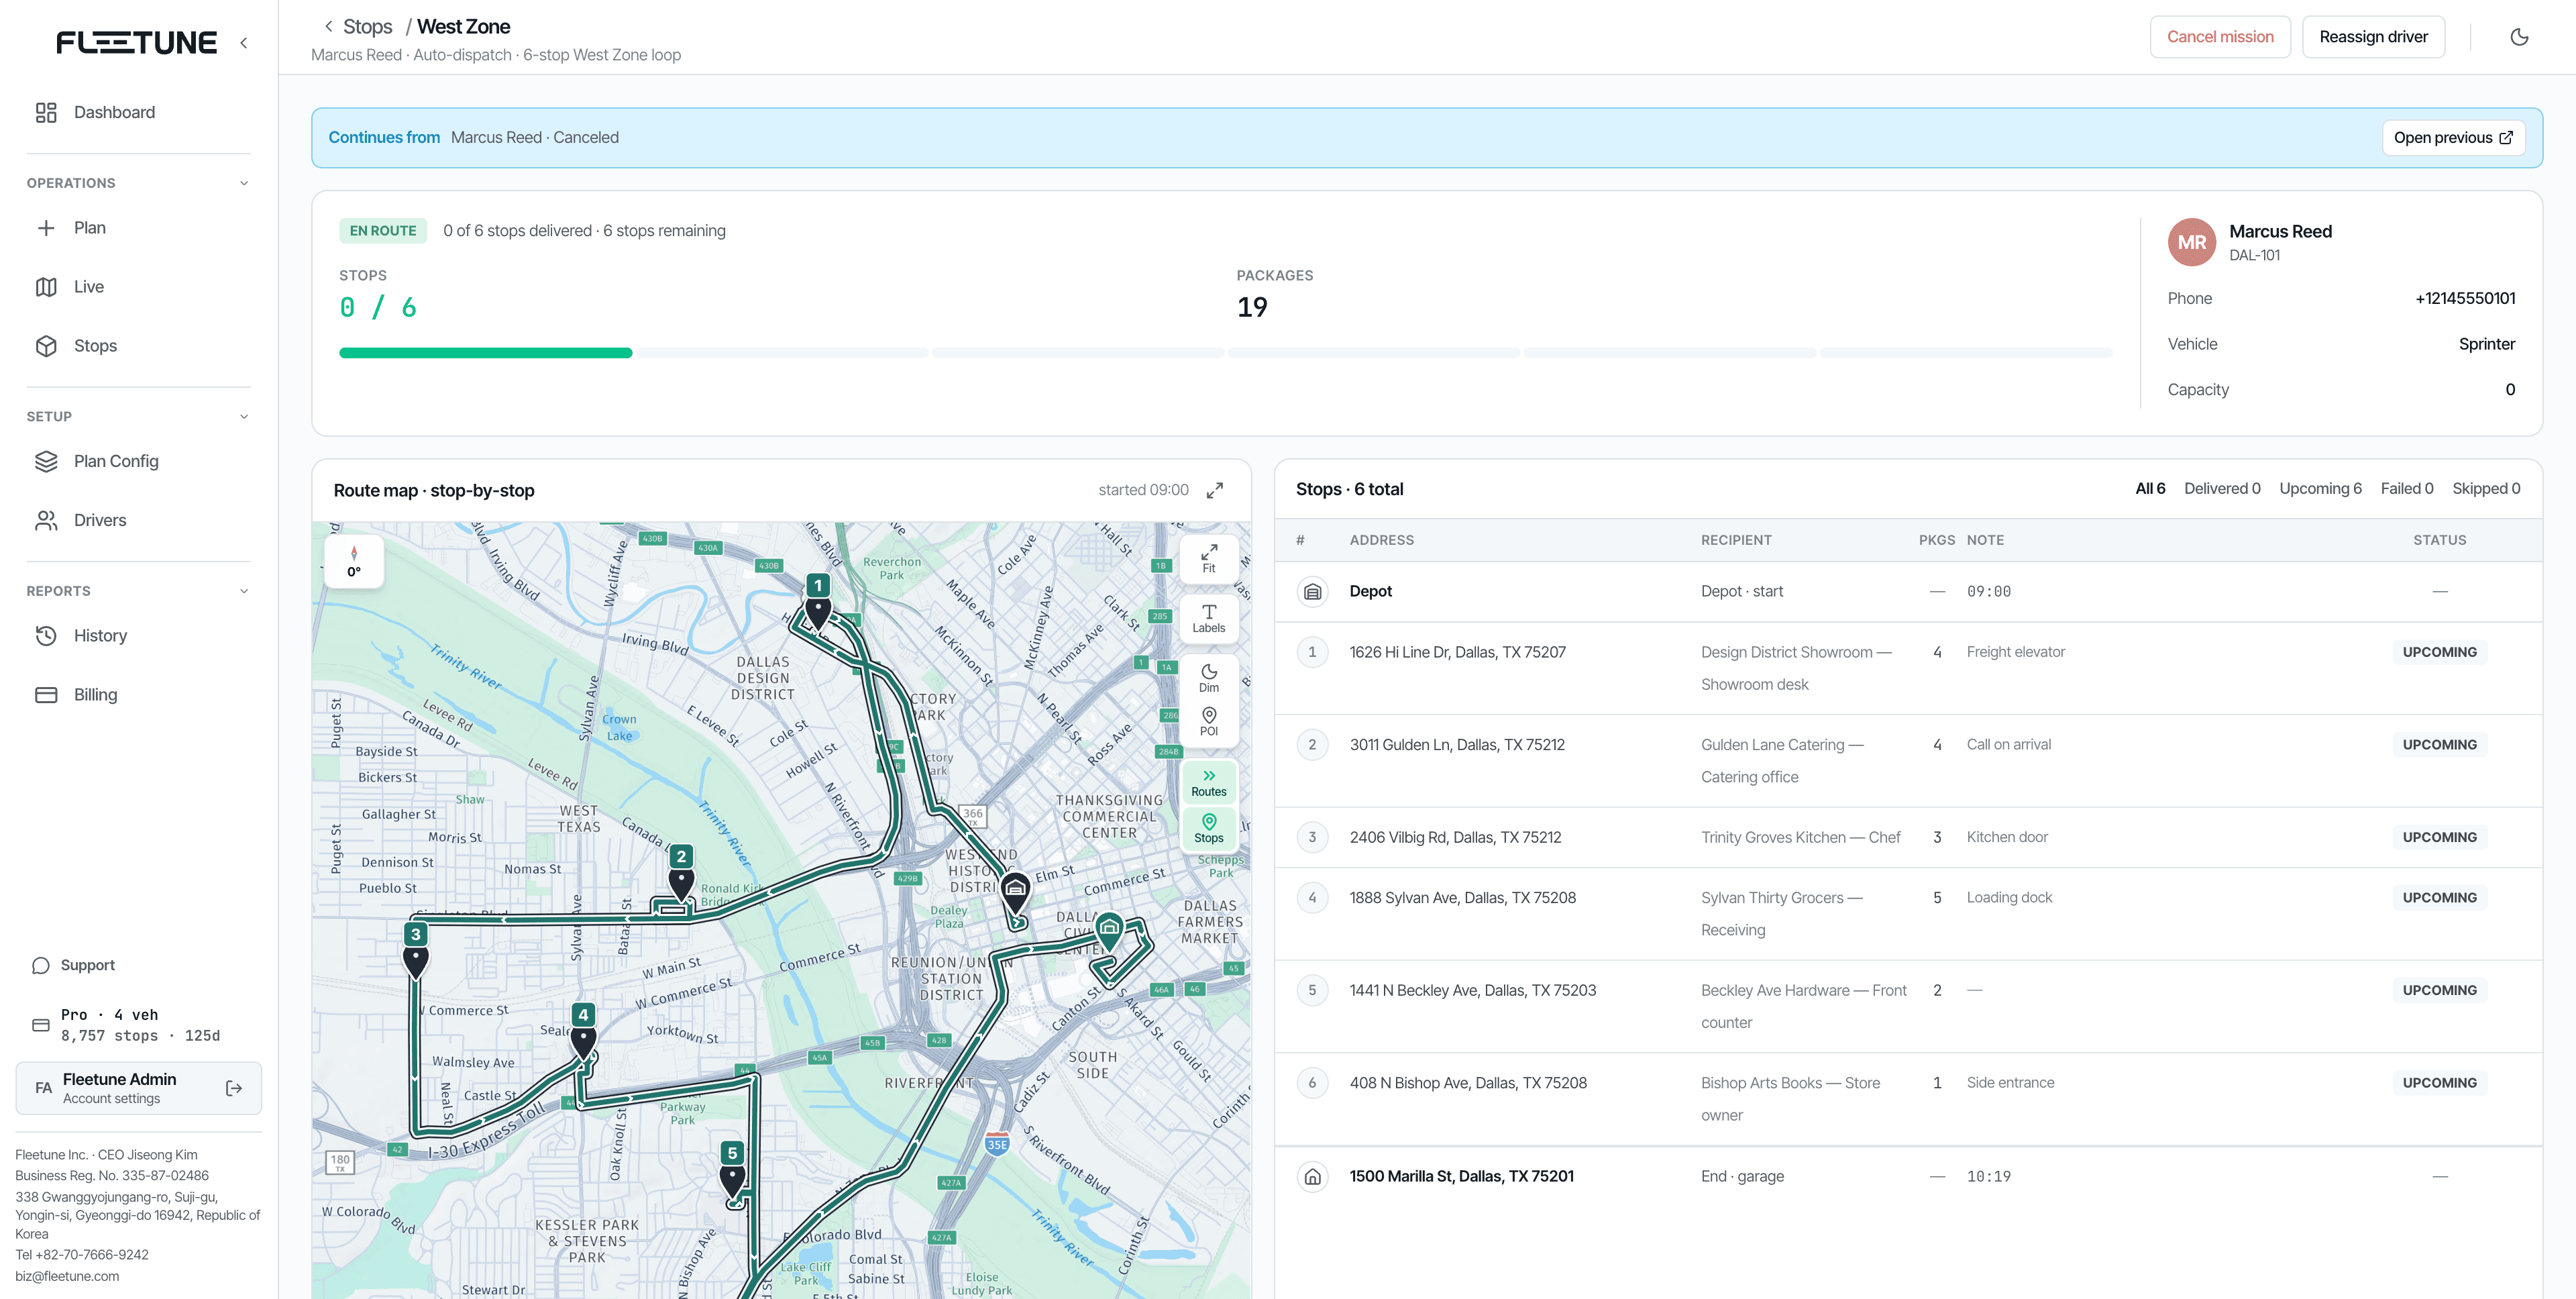Toggle Dim map mode
The width and height of the screenshot is (2576, 1299).
coord(1208,678)
